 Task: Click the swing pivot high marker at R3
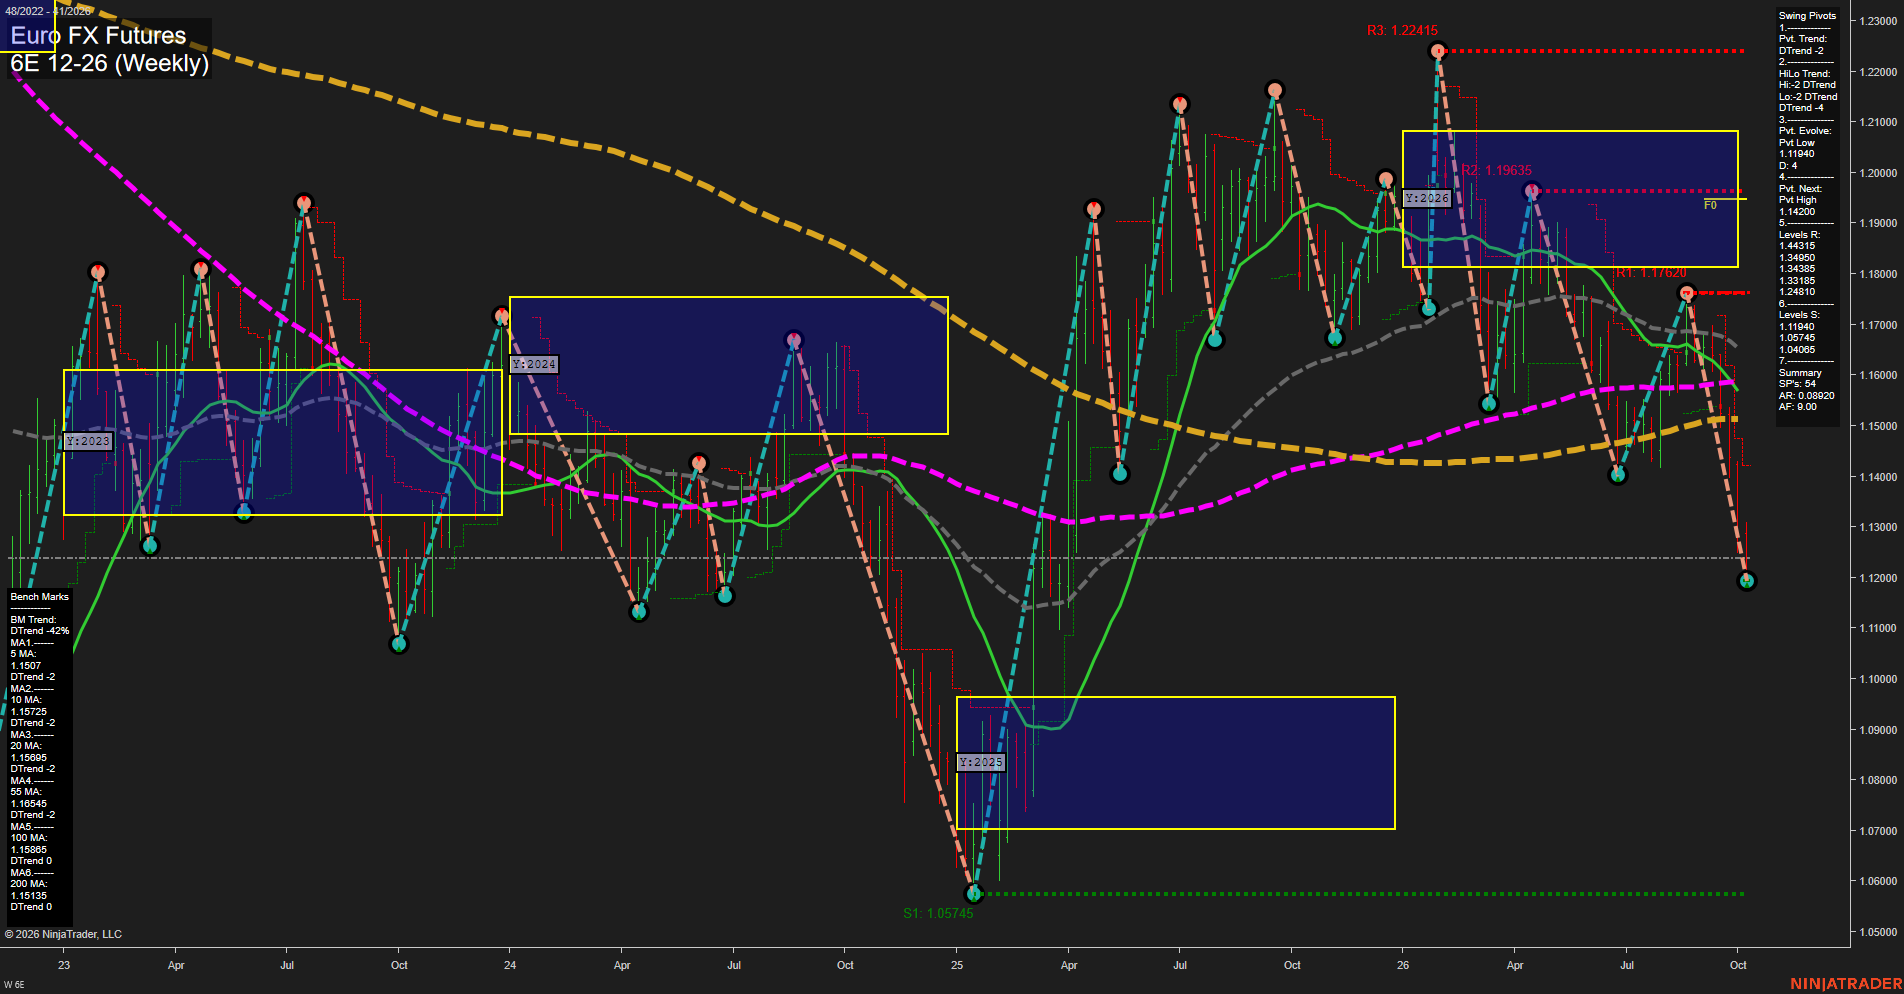pyautogui.click(x=1438, y=51)
